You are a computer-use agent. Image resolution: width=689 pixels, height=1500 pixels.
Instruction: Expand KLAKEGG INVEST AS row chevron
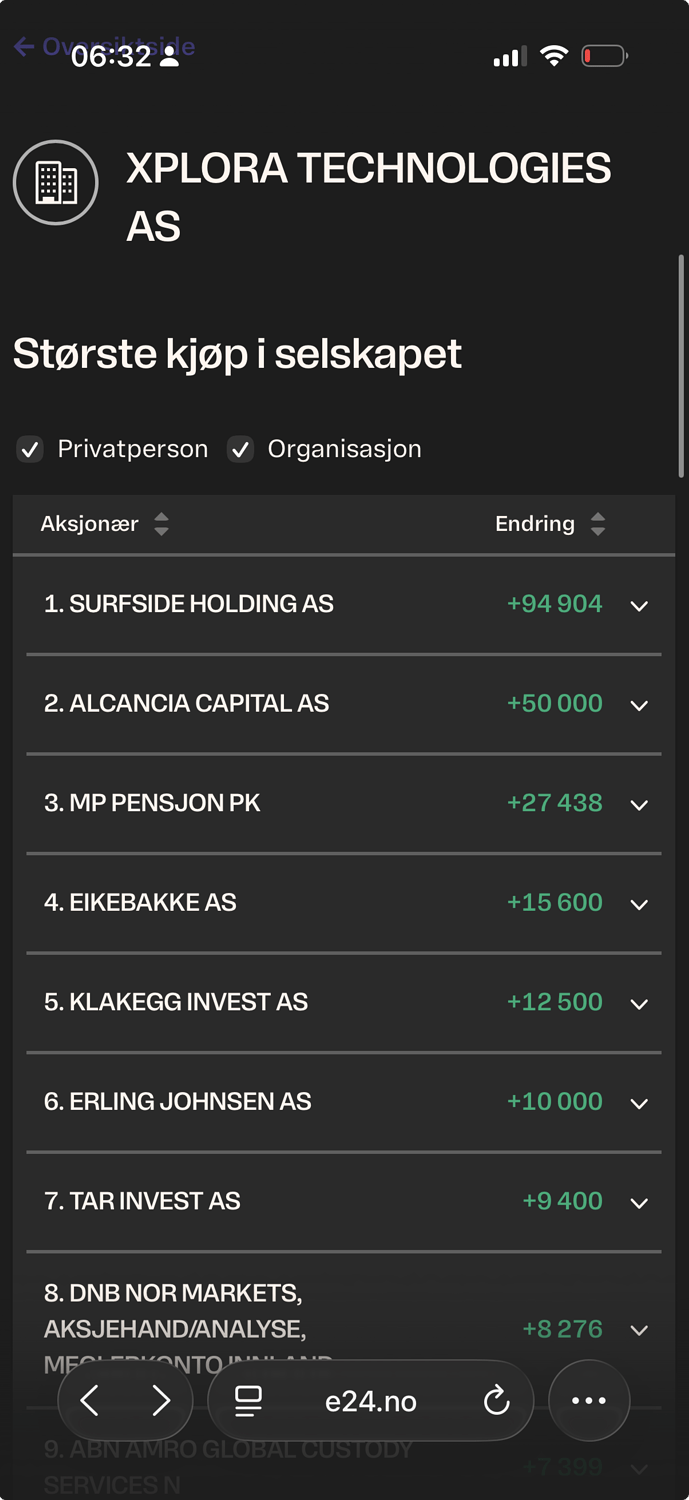click(x=640, y=1004)
